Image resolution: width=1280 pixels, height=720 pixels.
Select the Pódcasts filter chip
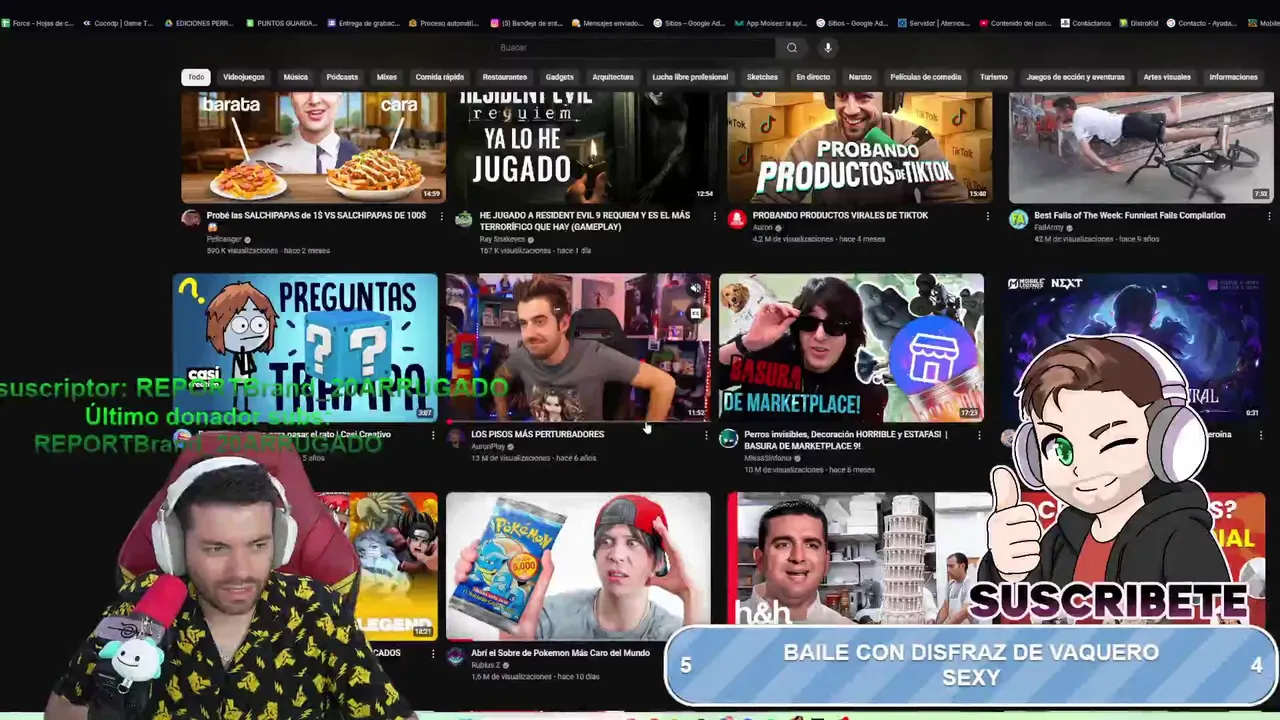(x=342, y=77)
